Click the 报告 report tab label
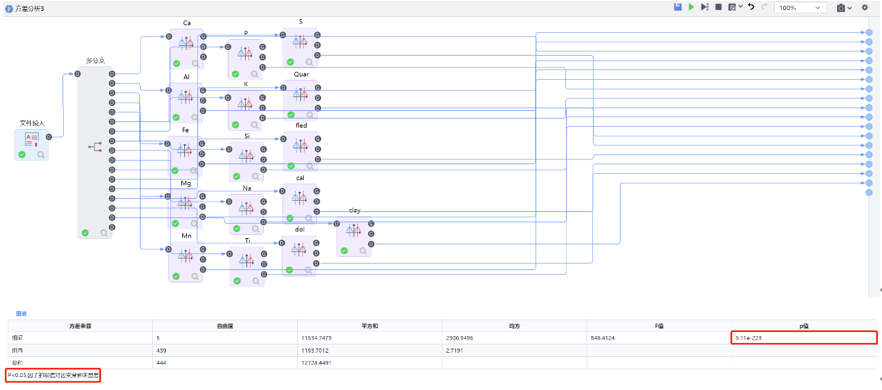The height and width of the screenshot is (390, 882). pos(21,313)
